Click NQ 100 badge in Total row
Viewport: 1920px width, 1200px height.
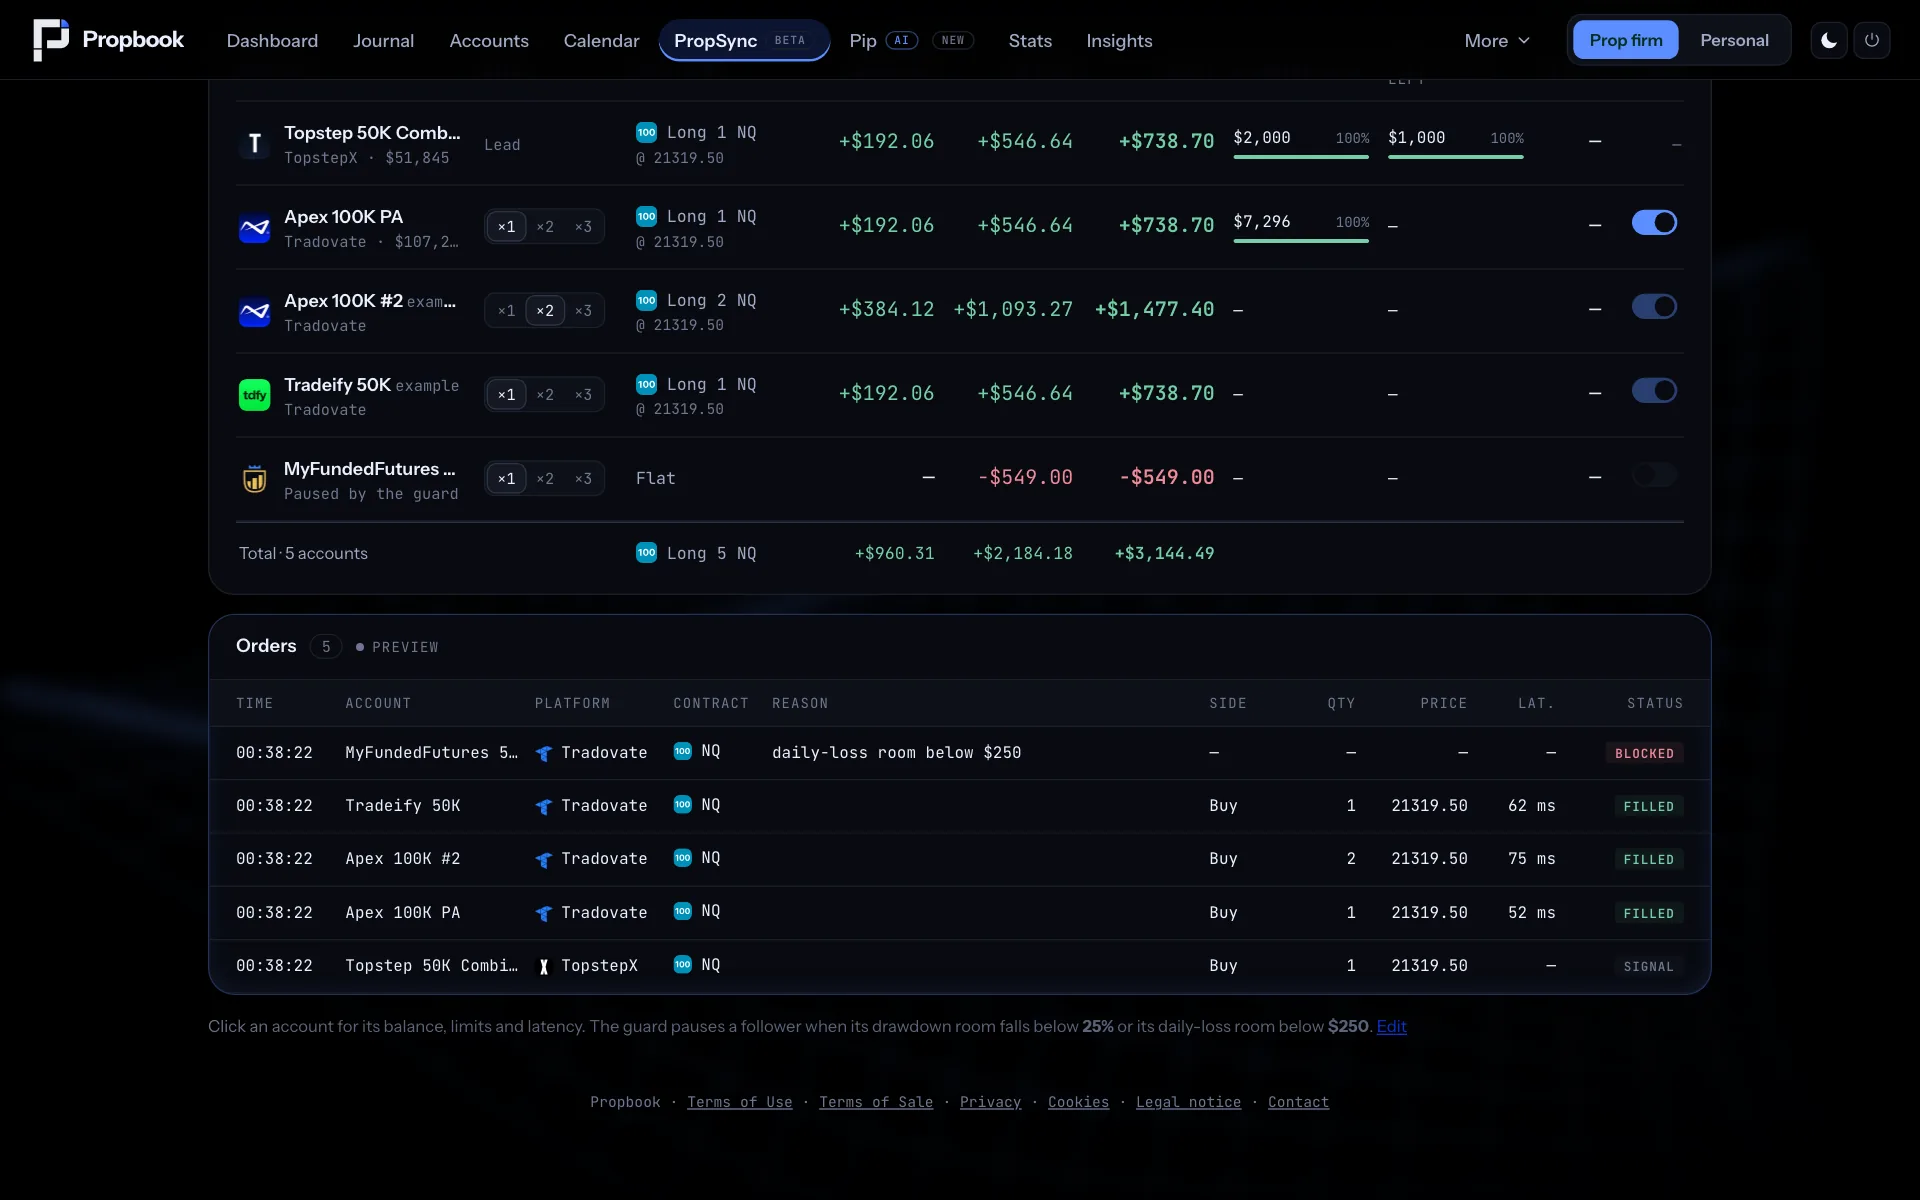(647, 552)
